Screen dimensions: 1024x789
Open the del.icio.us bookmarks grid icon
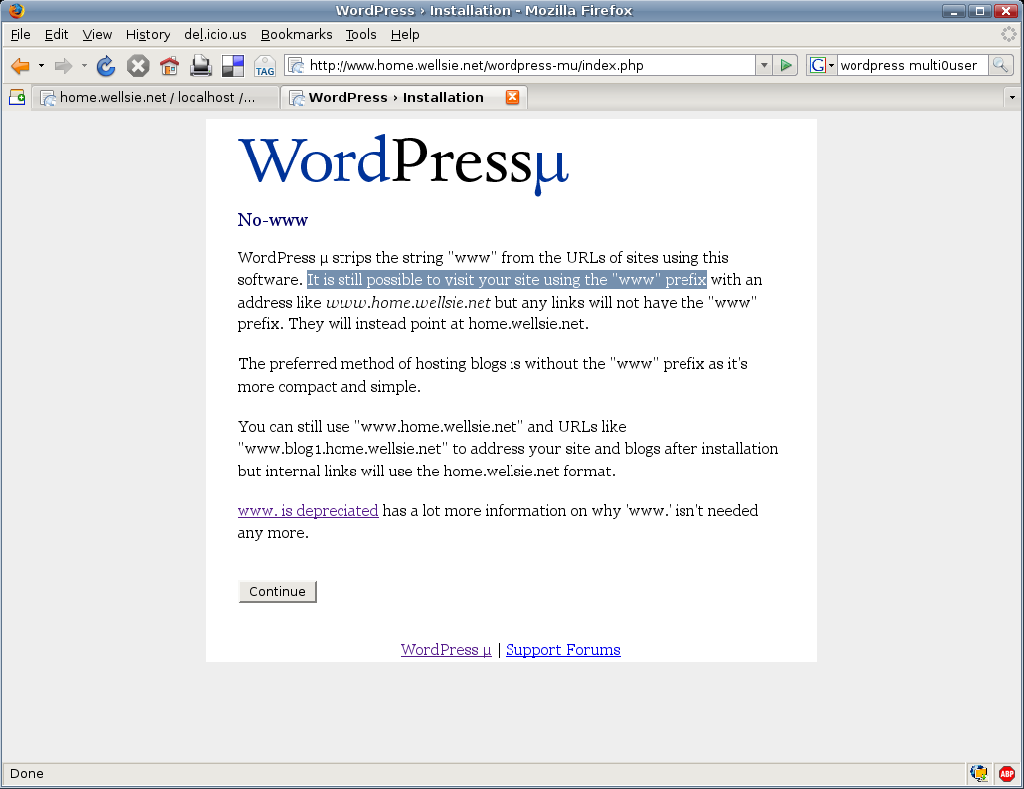pos(232,66)
